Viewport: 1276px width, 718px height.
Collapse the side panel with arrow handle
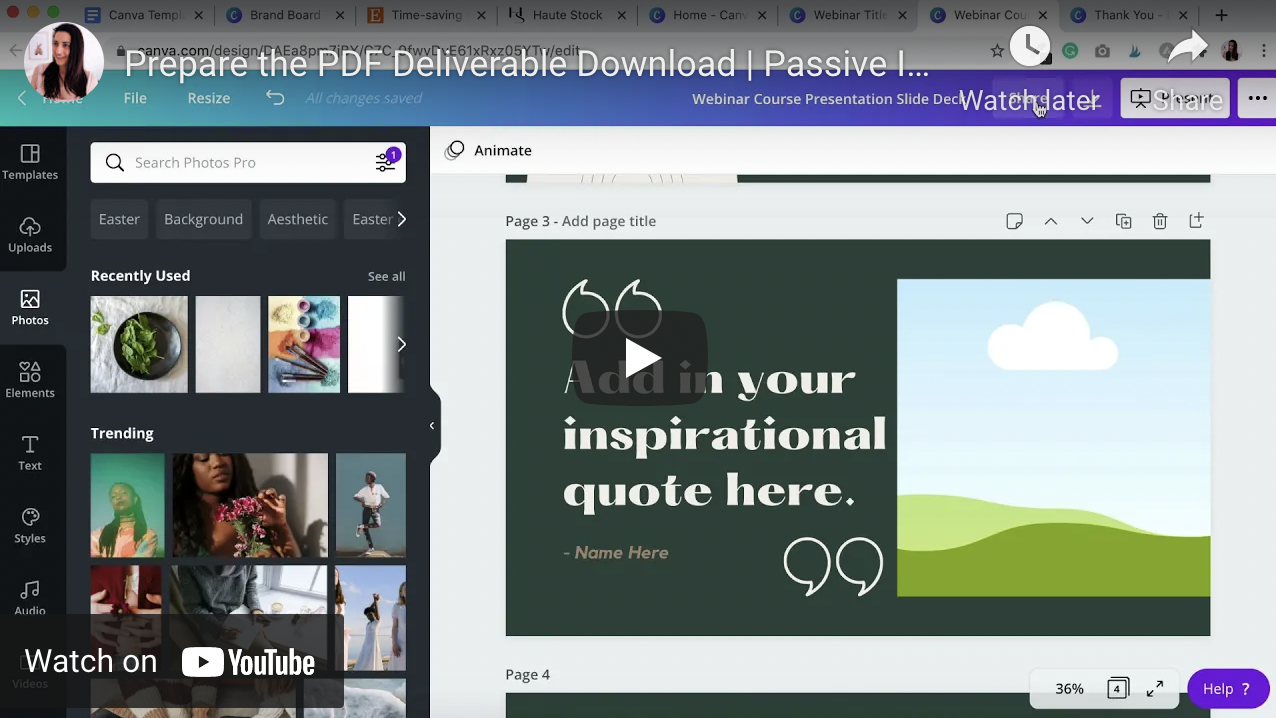432,426
